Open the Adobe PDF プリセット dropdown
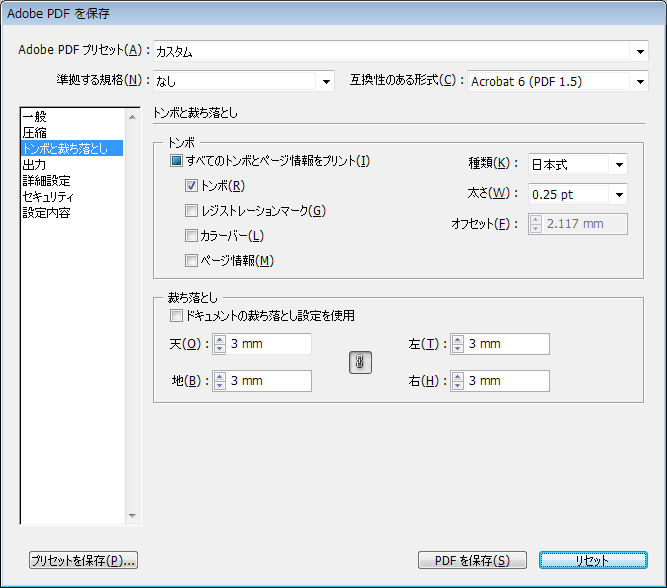667x588 pixels. (400, 51)
